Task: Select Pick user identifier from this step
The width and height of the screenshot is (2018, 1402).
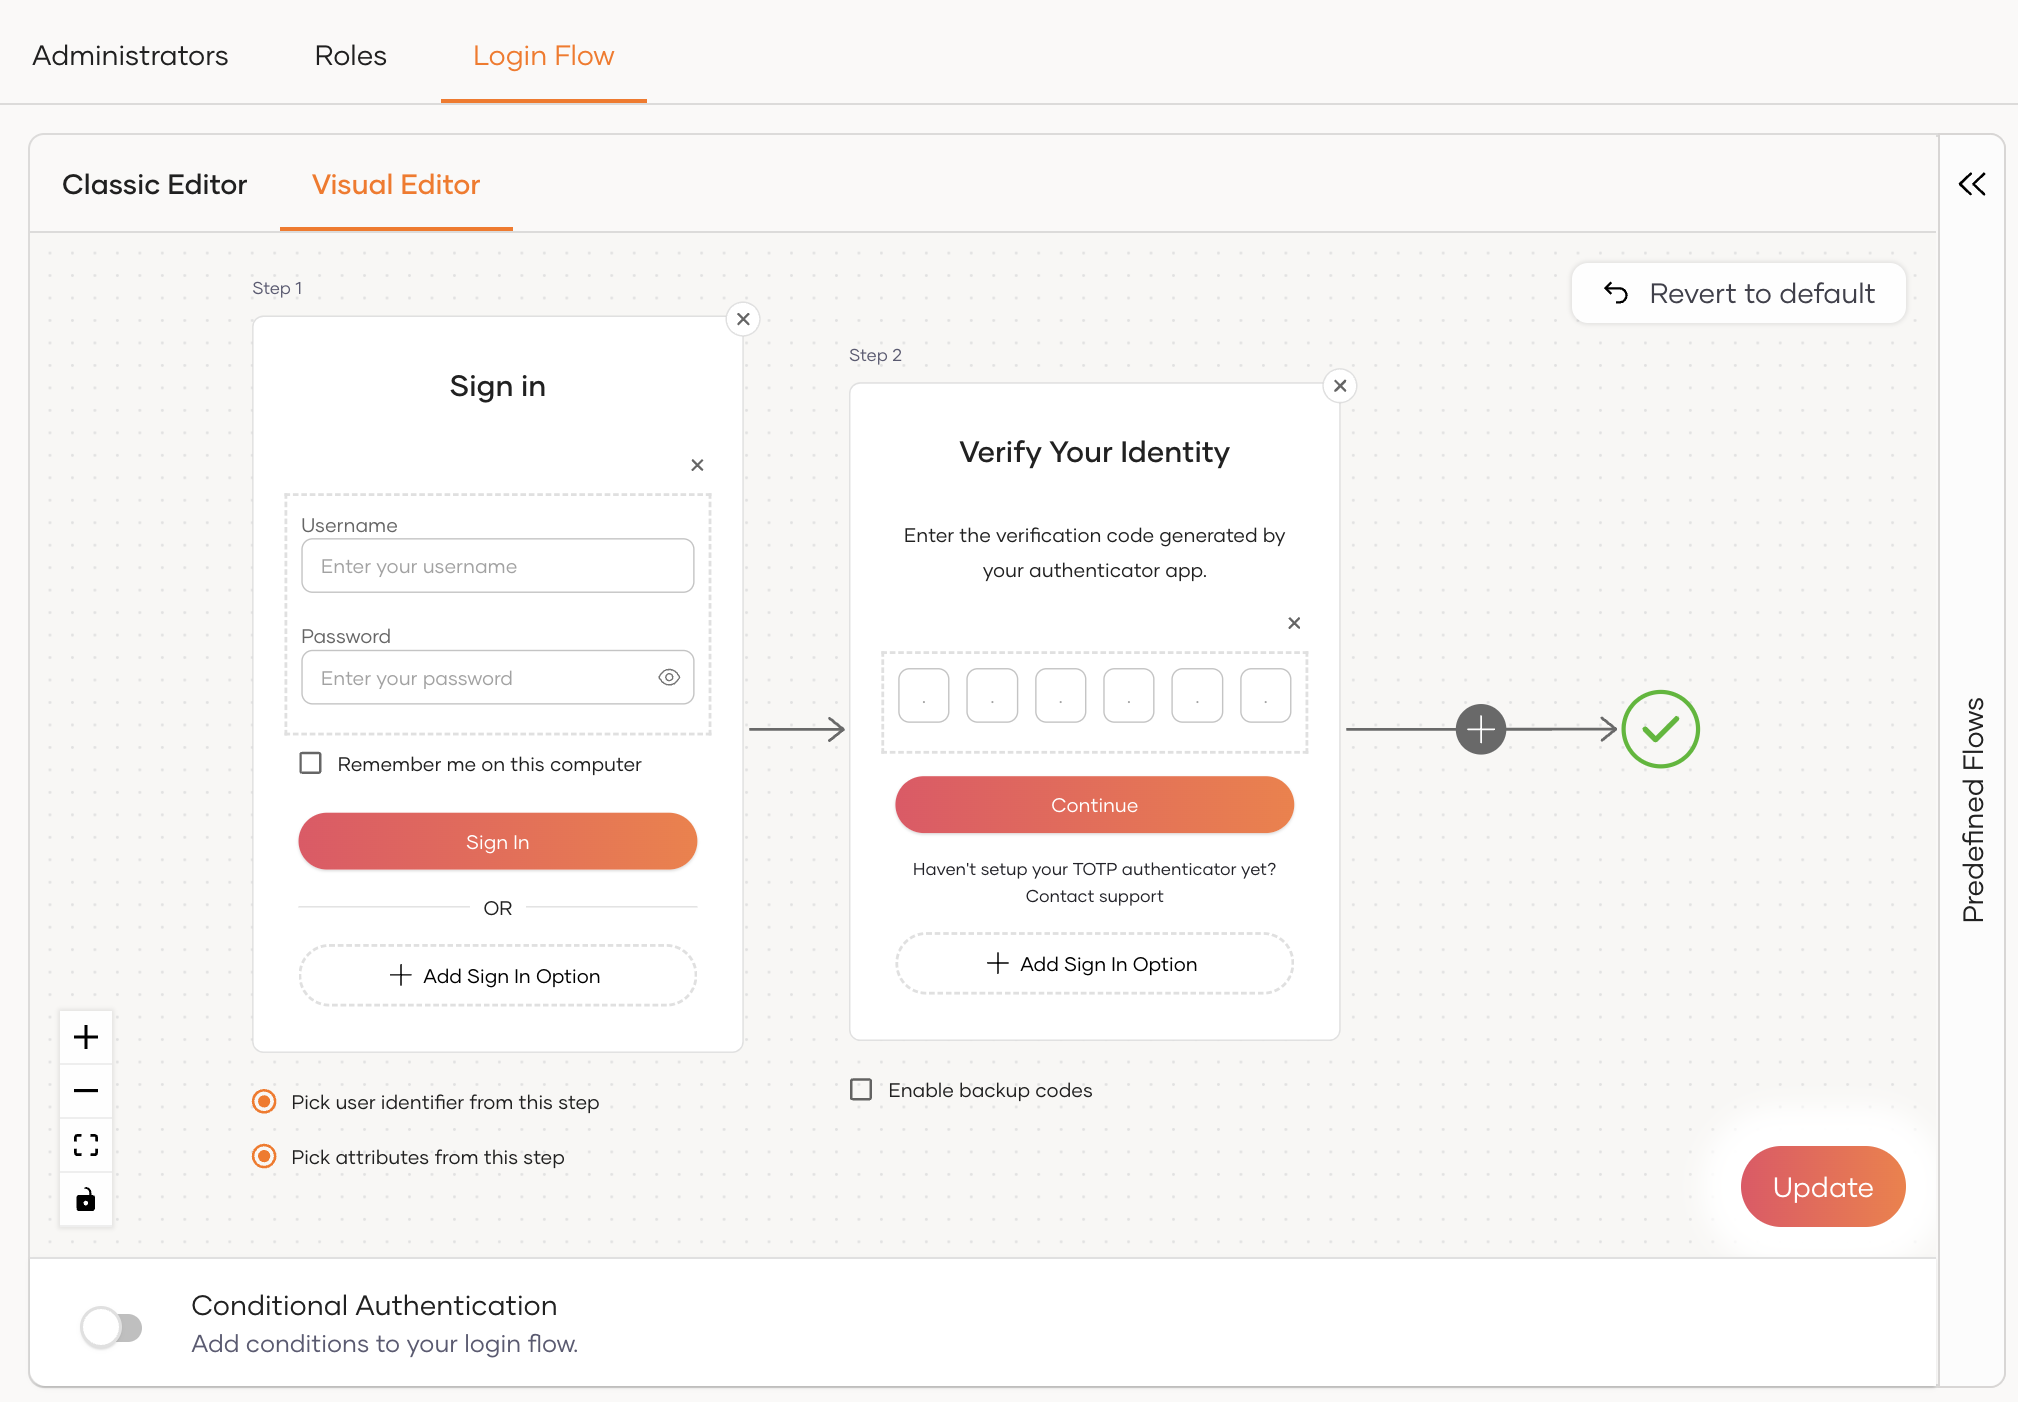Action: coord(264,1102)
